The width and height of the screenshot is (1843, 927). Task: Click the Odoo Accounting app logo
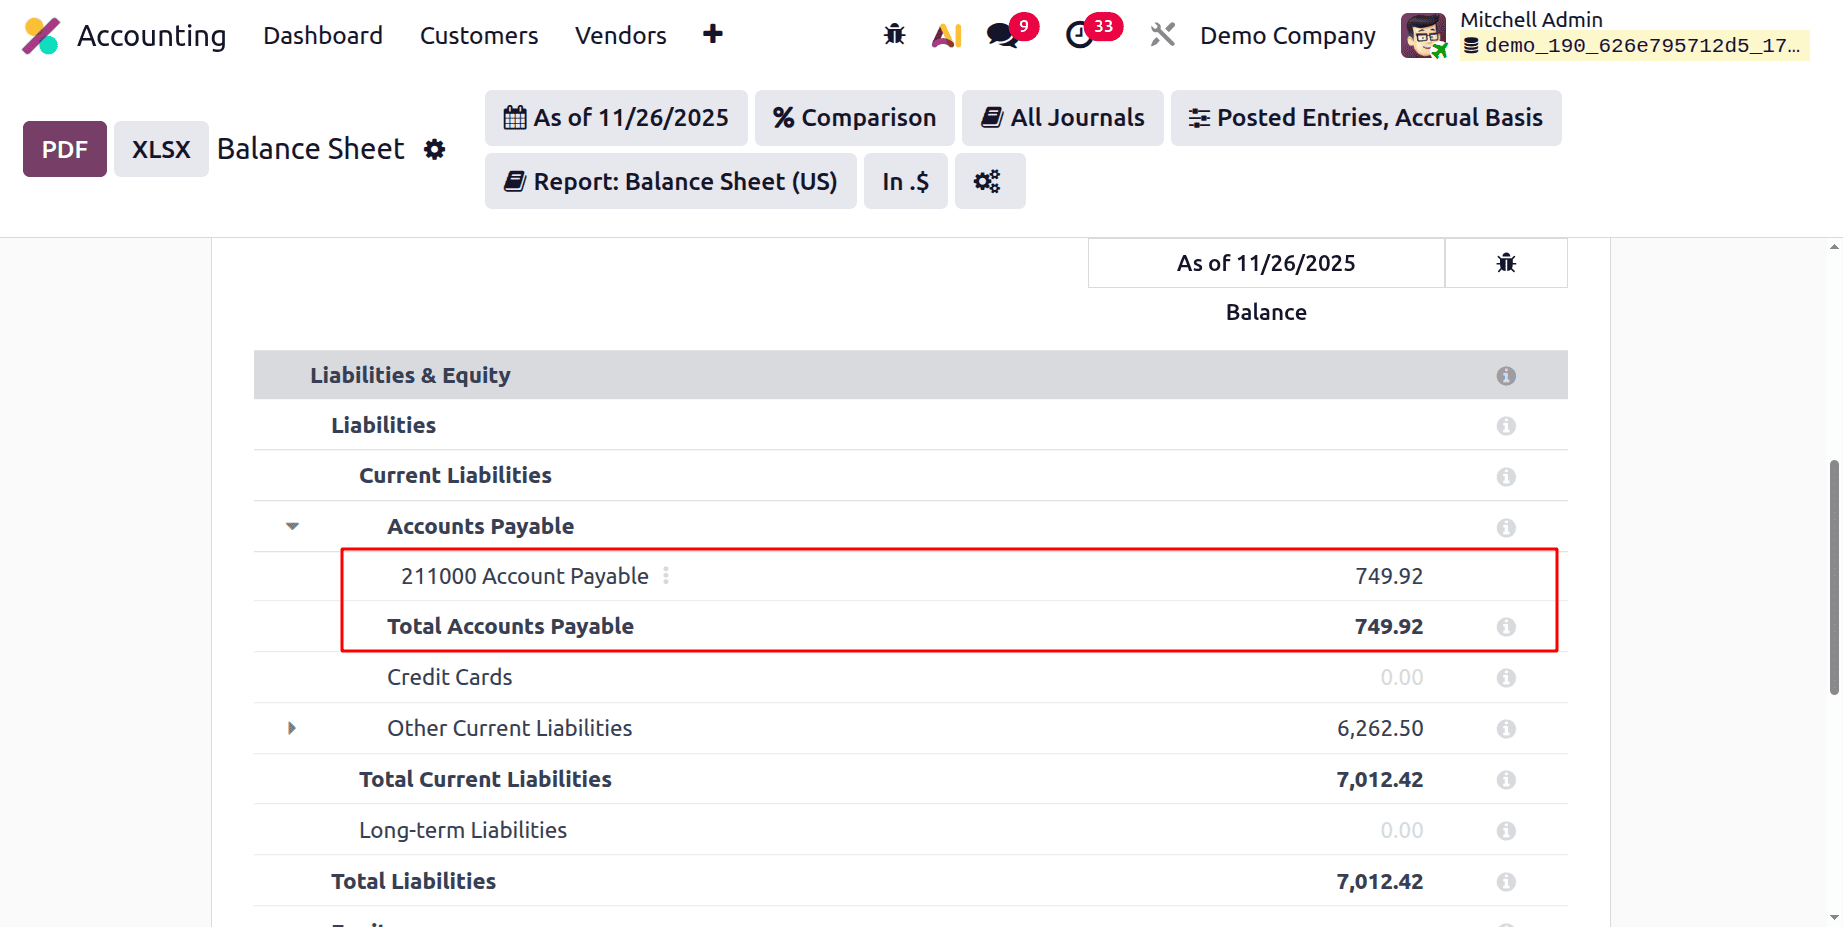(41, 36)
